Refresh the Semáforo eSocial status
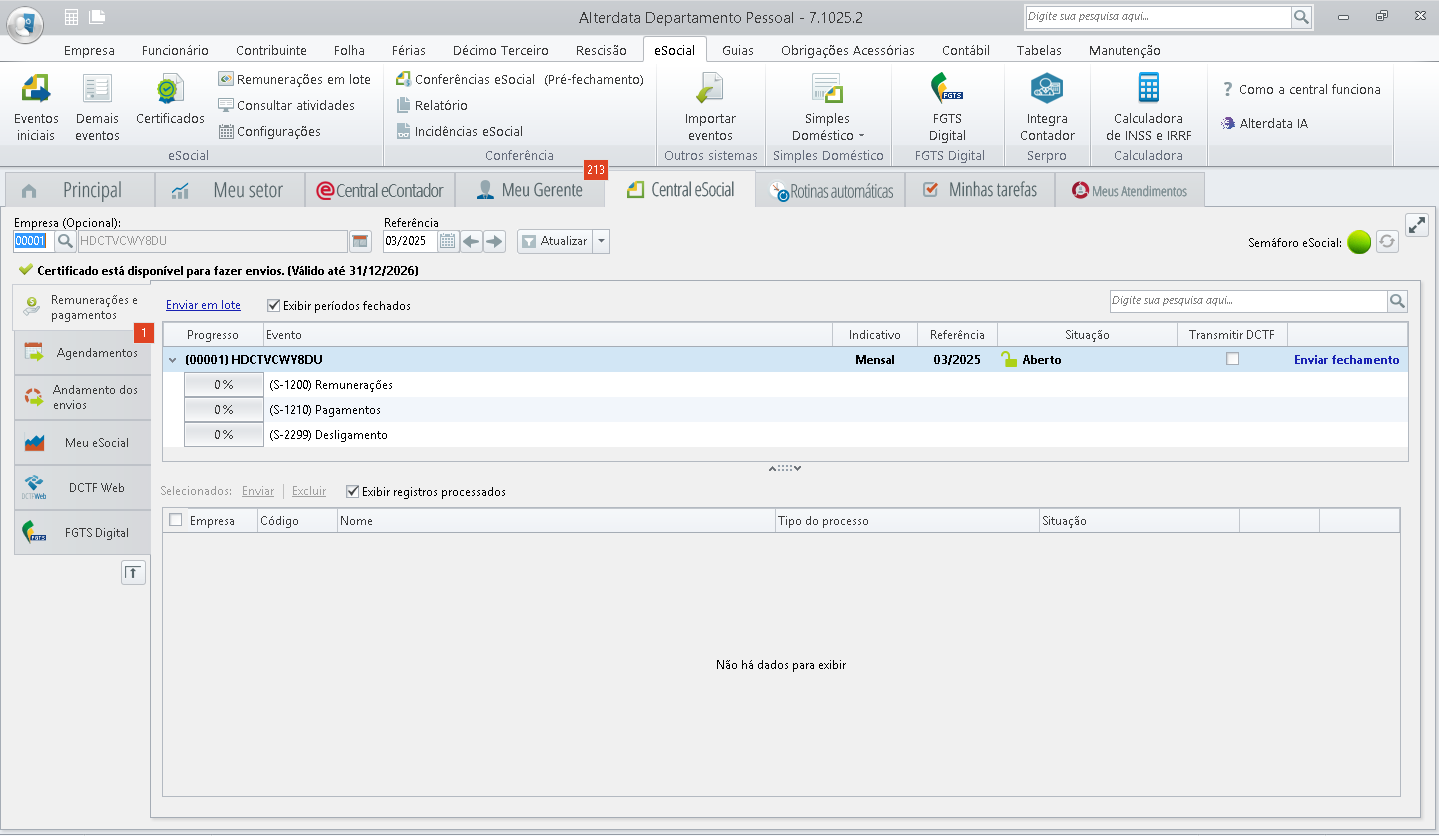The image size is (1439, 836). (x=1387, y=242)
